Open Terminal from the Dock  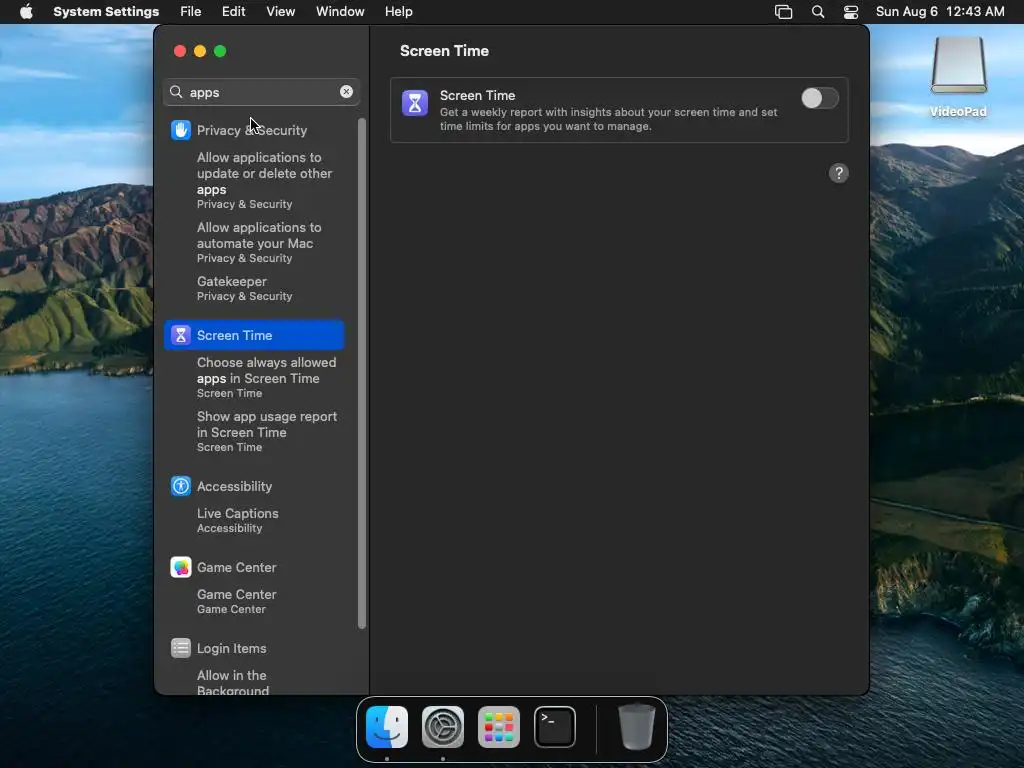click(x=555, y=727)
